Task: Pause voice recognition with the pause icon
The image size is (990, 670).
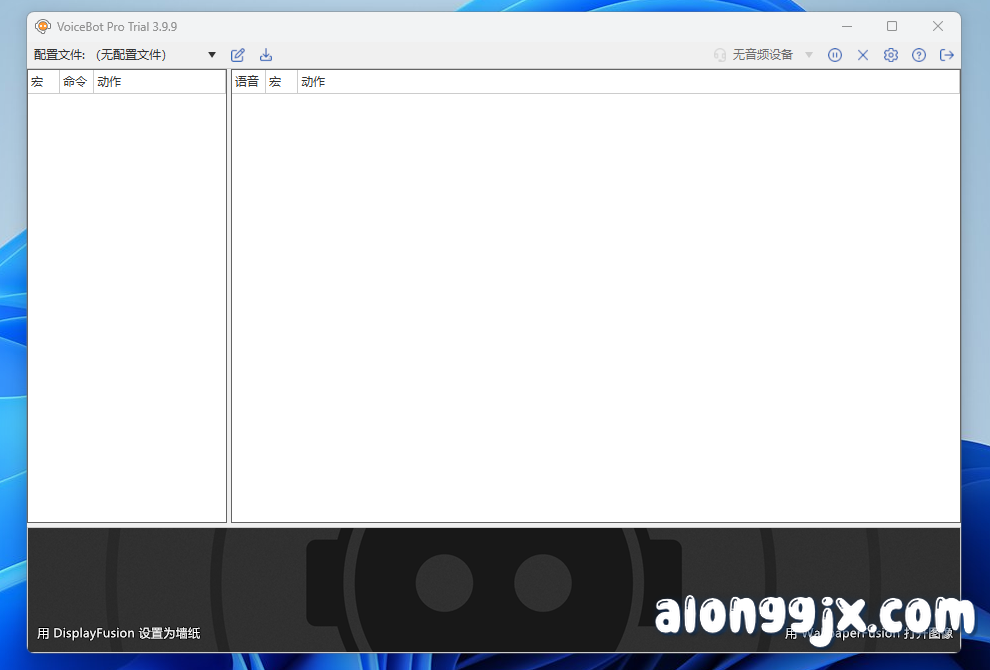Action: (x=835, y=55)
